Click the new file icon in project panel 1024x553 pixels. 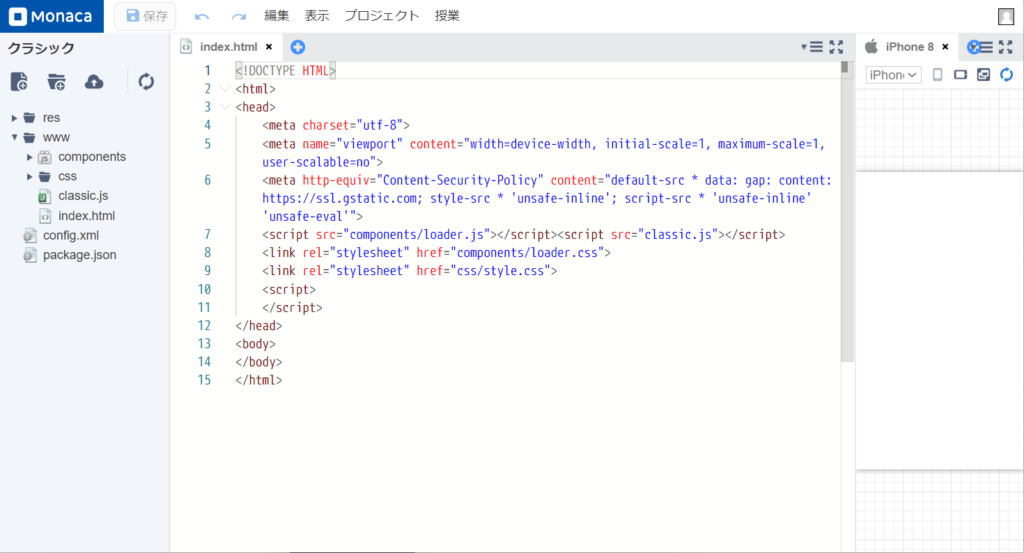(19, 82)
